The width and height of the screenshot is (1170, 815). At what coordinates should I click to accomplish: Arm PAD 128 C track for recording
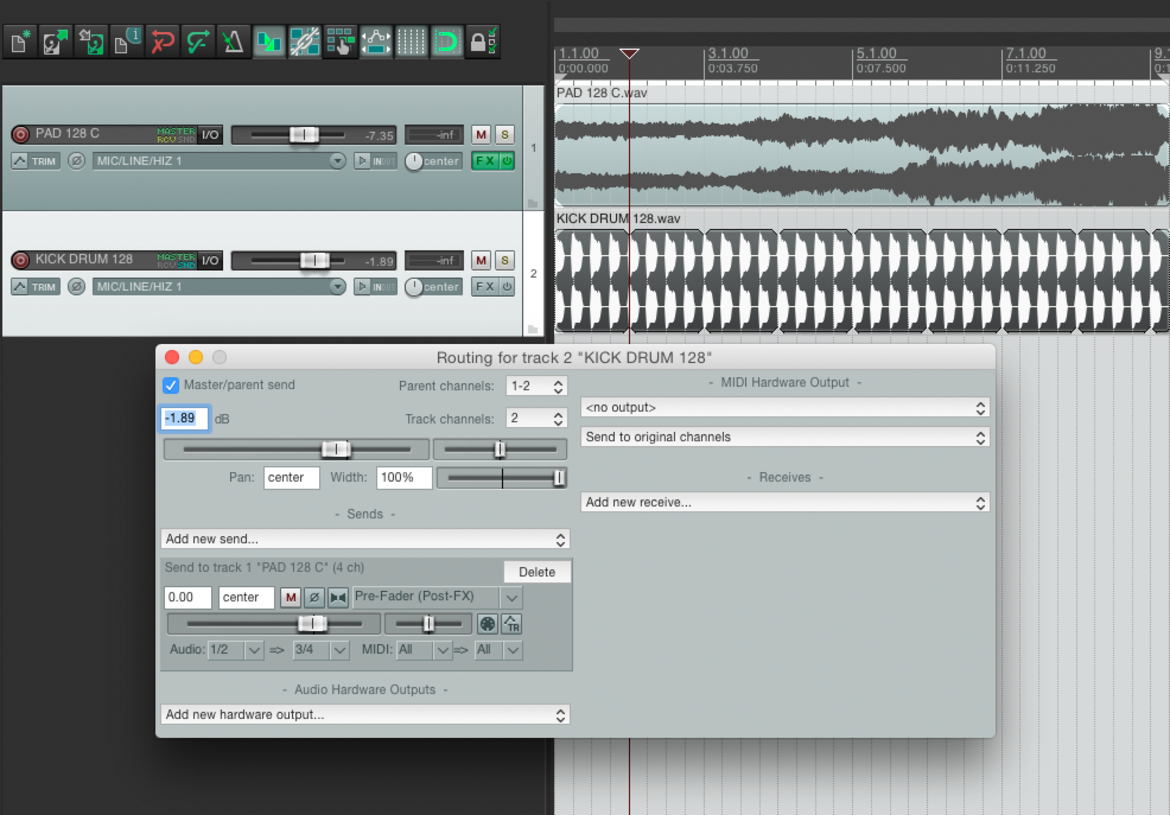click(x=21, y=135)
